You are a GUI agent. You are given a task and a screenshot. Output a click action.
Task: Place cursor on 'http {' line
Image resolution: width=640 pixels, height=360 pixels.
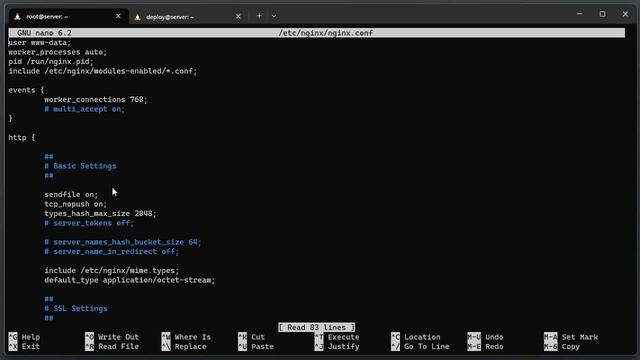pyautogui.click(x=22, y=138)
